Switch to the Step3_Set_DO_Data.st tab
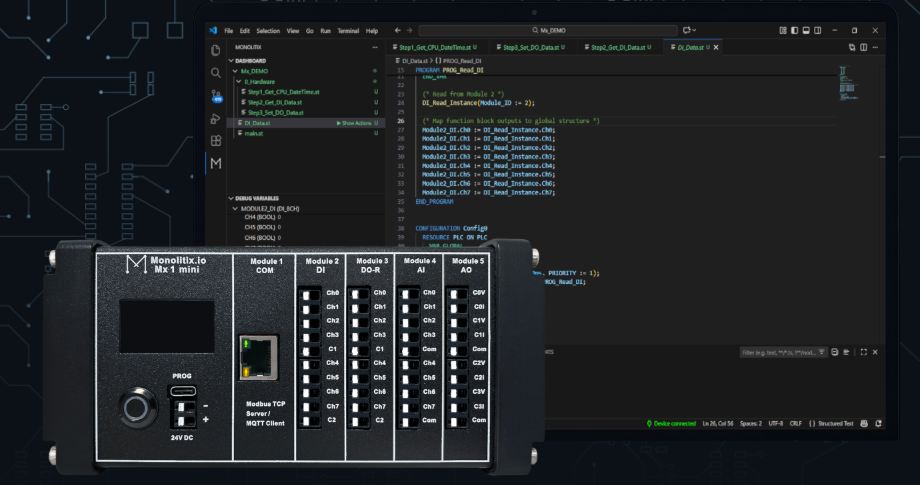This screenshot has width=920, height=485. (x=530, y=48)
